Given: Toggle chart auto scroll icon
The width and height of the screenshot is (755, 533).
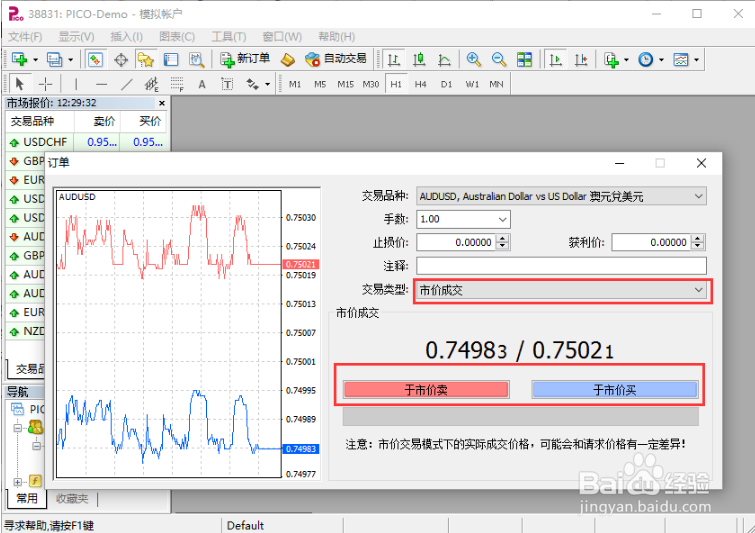Looking at the screenshot, I should pos(556,60).
